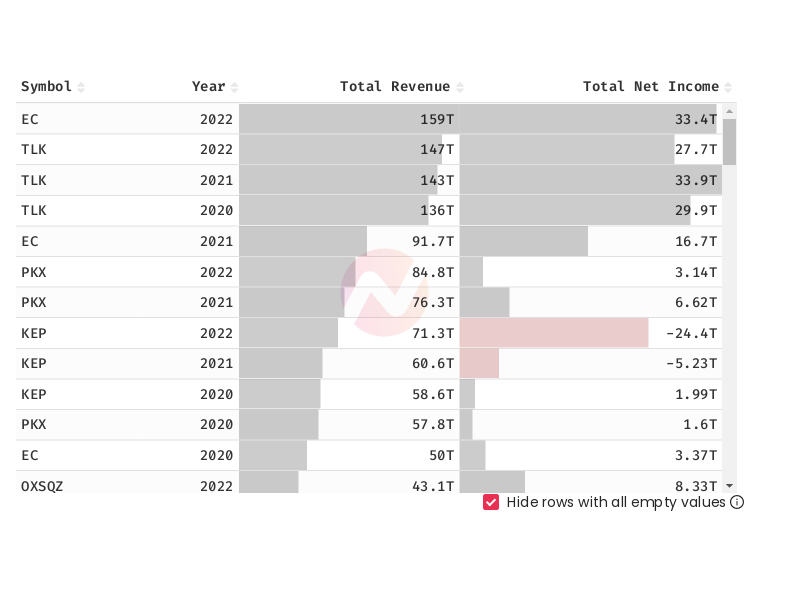Sort table by Symbol column arrows
800x600 pixels.
pos(81,87)
